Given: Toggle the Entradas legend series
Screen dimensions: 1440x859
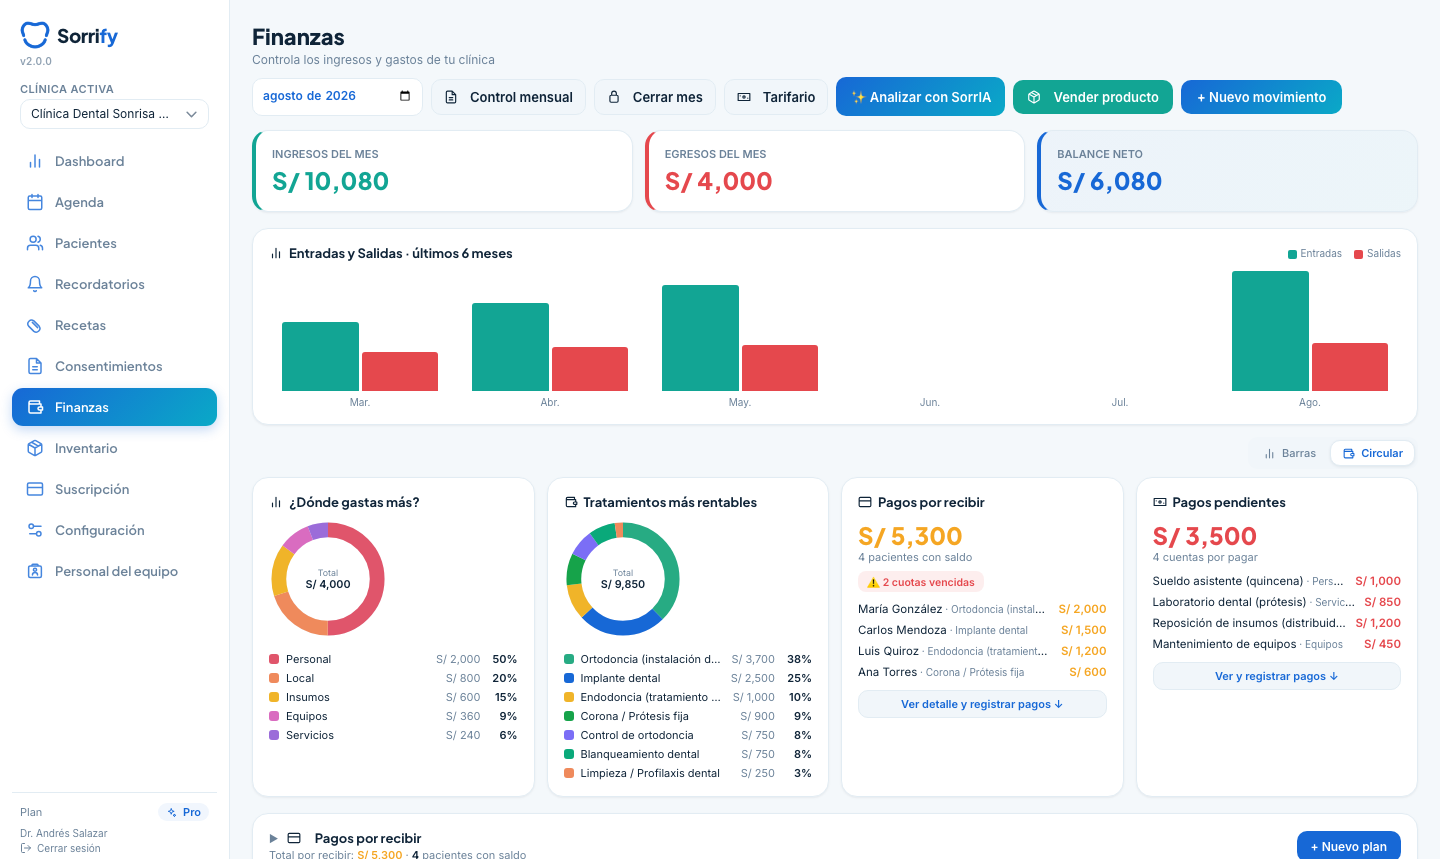Looking at the screenshot, I should coord(1315,254).
